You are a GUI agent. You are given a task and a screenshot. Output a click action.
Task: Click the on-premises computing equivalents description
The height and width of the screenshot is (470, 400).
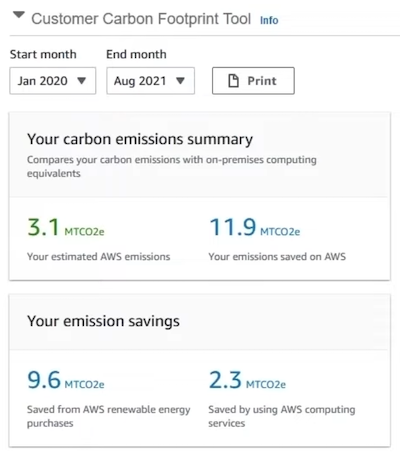[172, 166]
